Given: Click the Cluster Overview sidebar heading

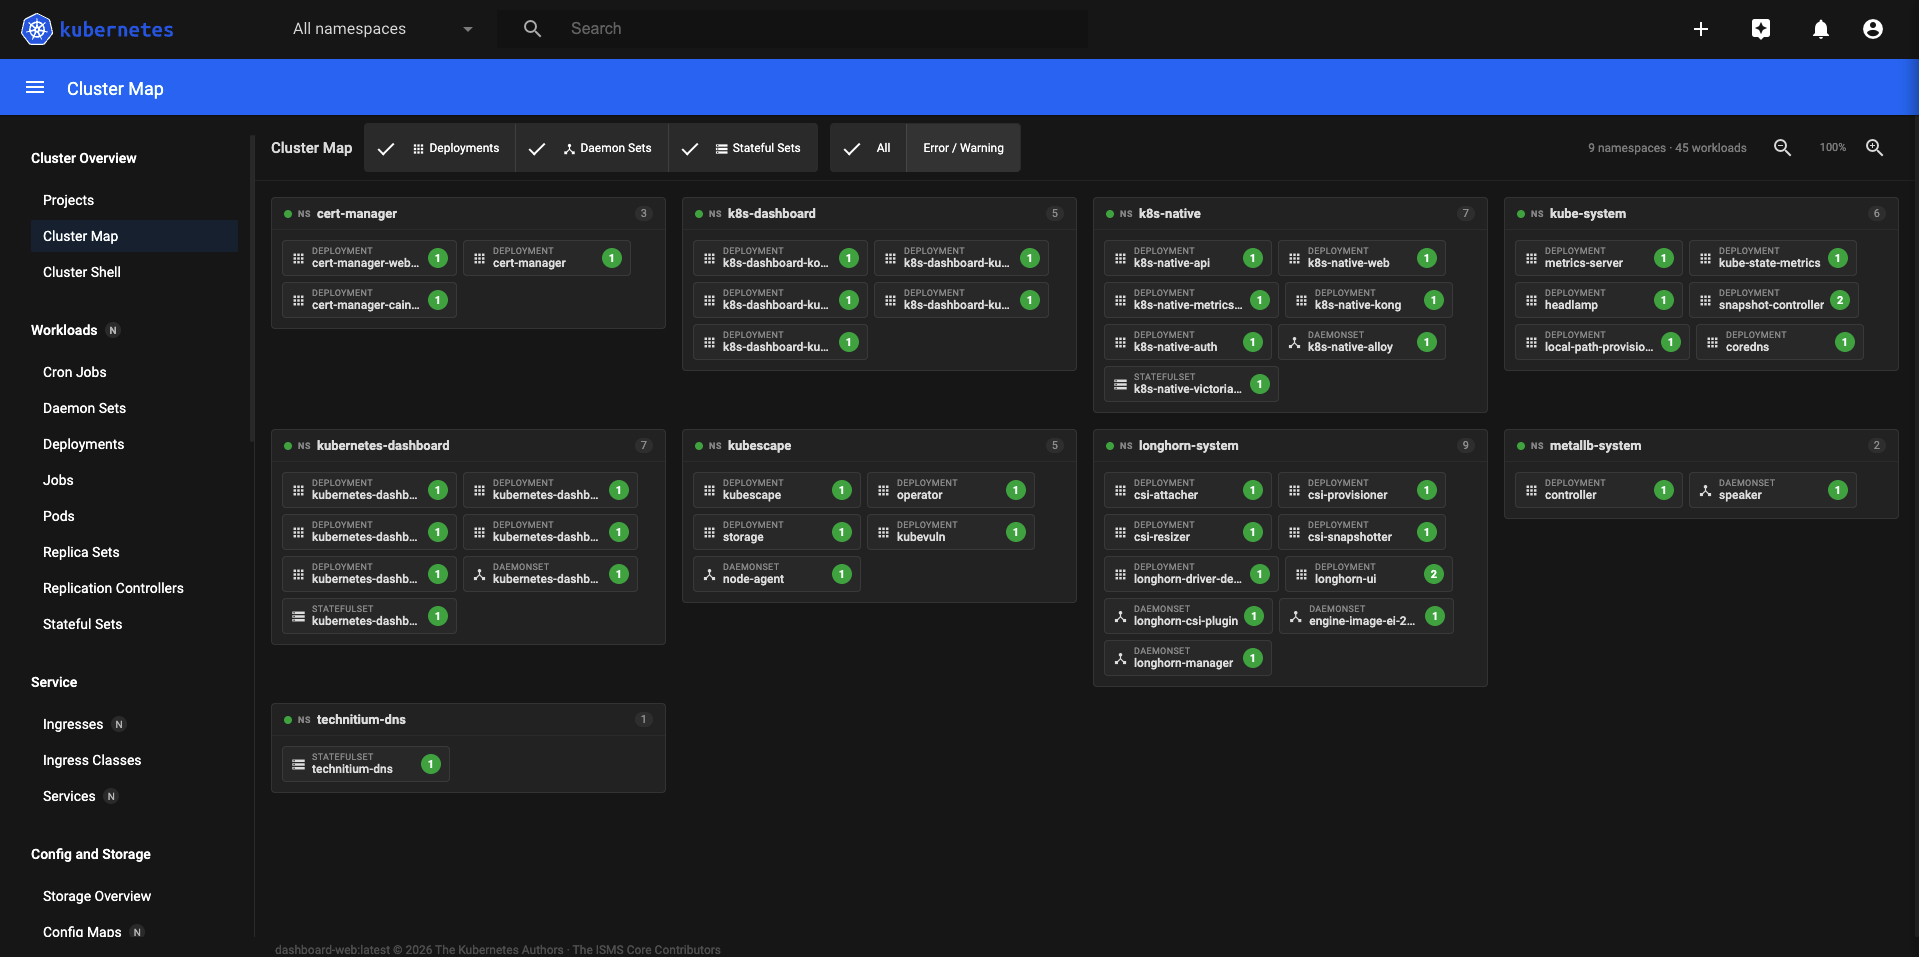Looking at the screenshot, I should tap(84, 158).
